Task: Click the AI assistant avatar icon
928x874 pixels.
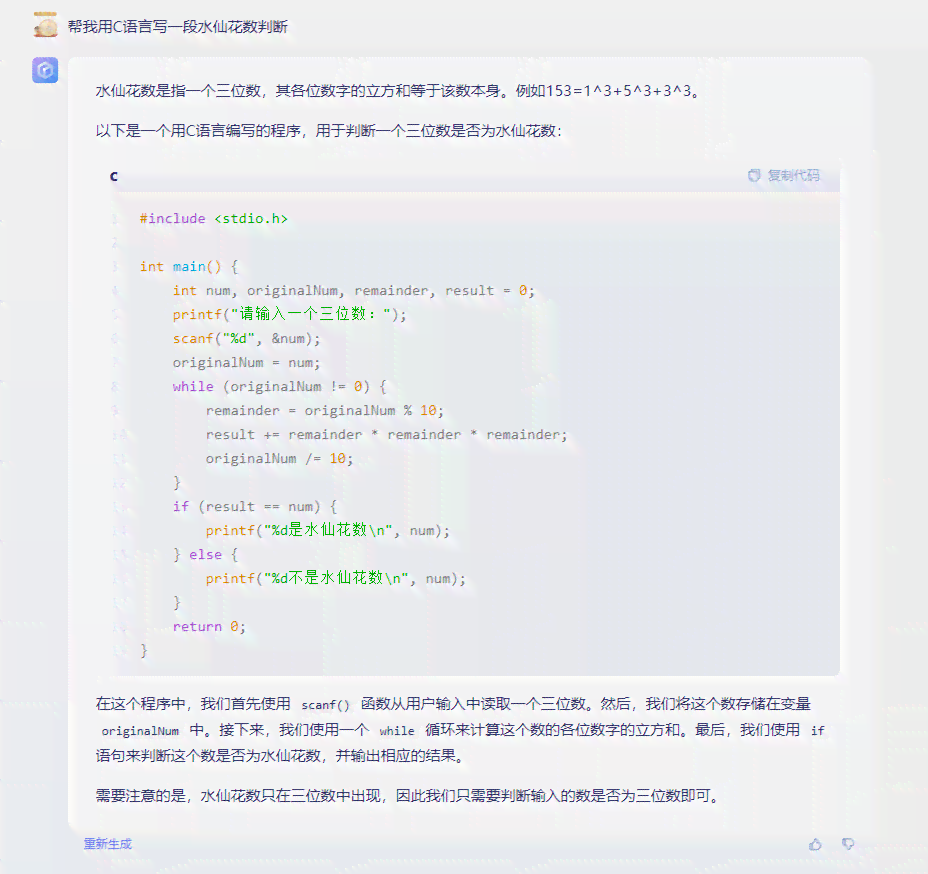Action: click(45, 70)
